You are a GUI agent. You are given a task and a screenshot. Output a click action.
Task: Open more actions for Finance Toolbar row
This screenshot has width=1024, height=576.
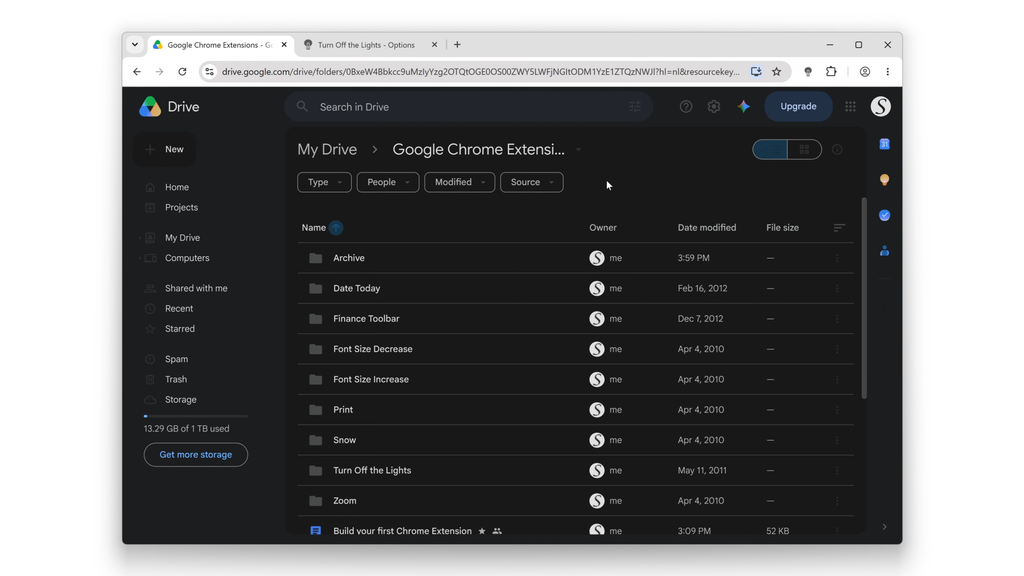[837, 319]
